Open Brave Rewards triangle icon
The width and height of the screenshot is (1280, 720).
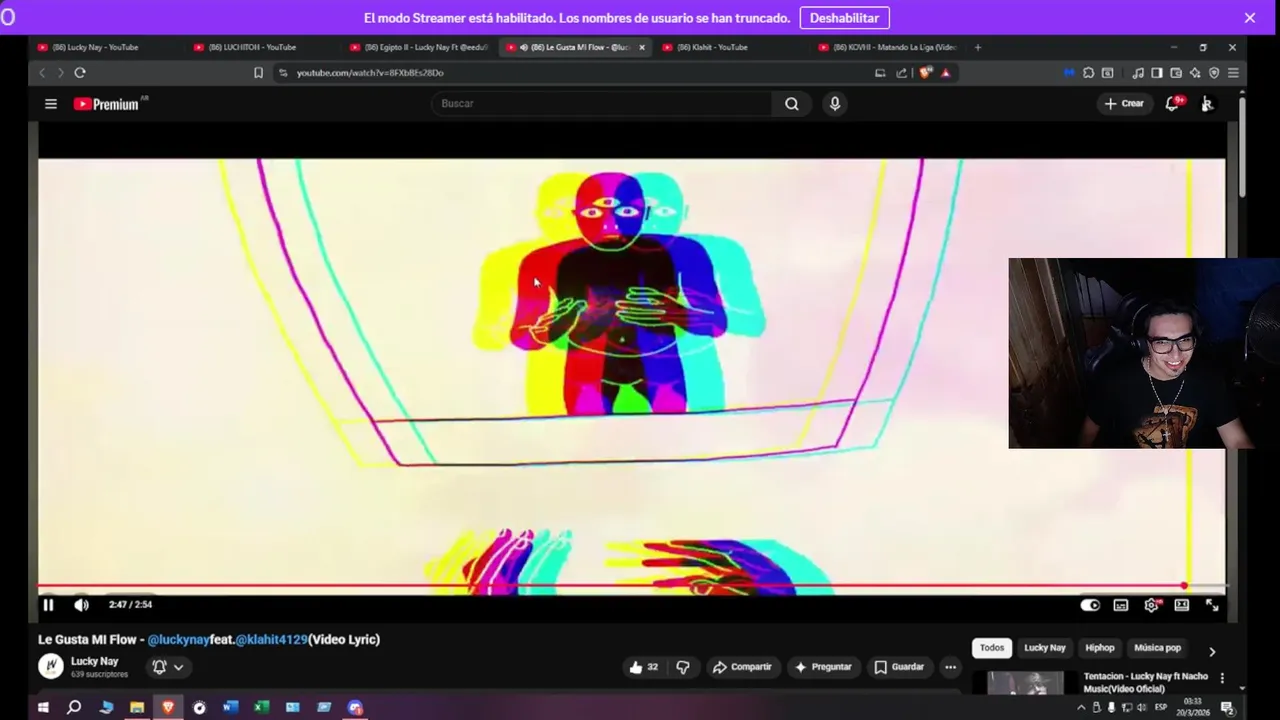click(x=945, y=73)
